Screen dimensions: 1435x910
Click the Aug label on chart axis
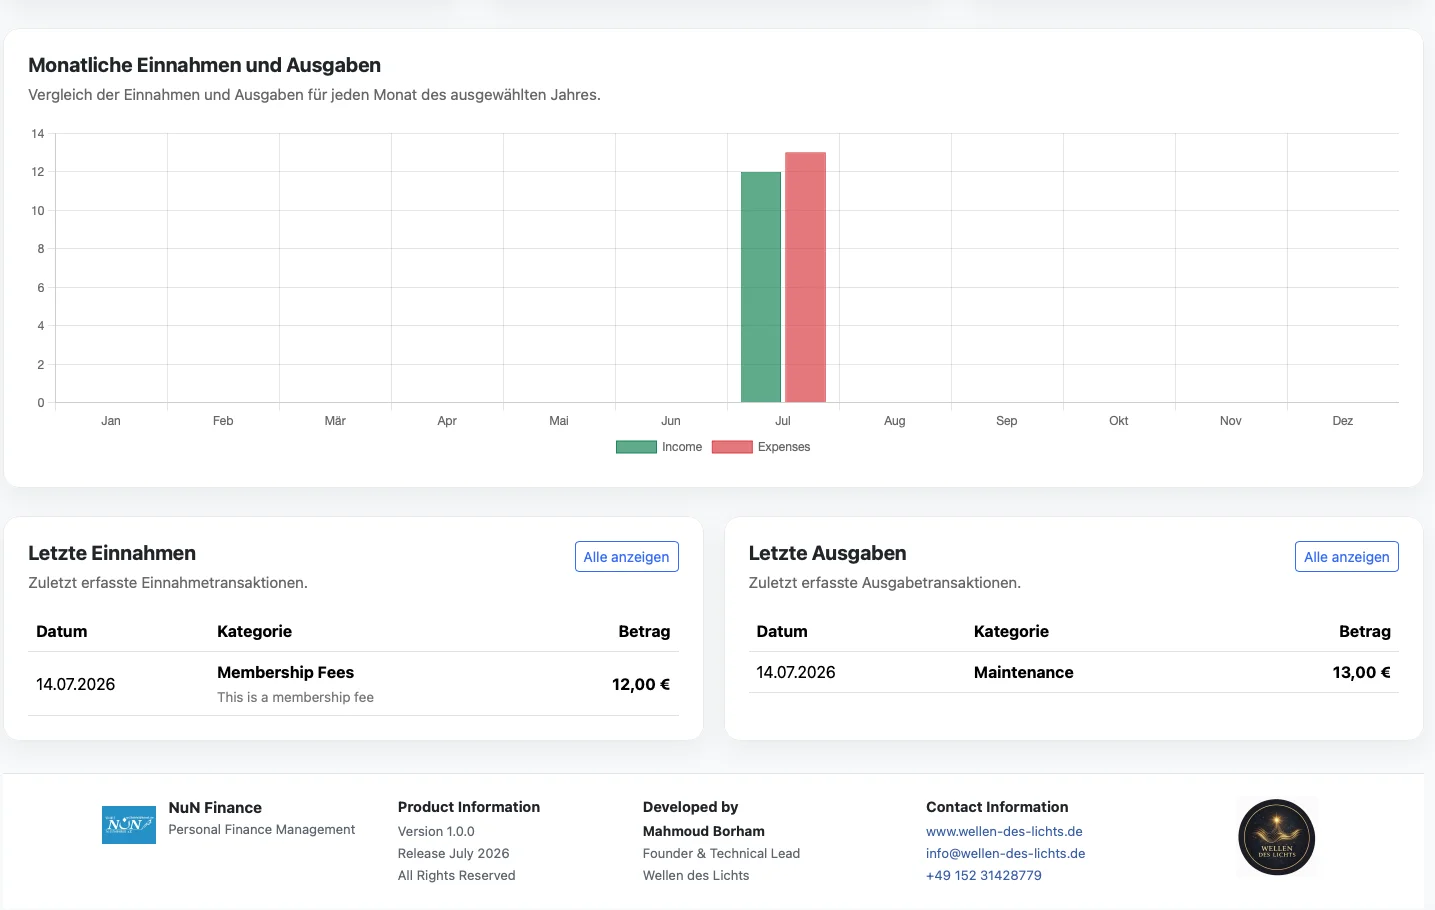(895, 421)
